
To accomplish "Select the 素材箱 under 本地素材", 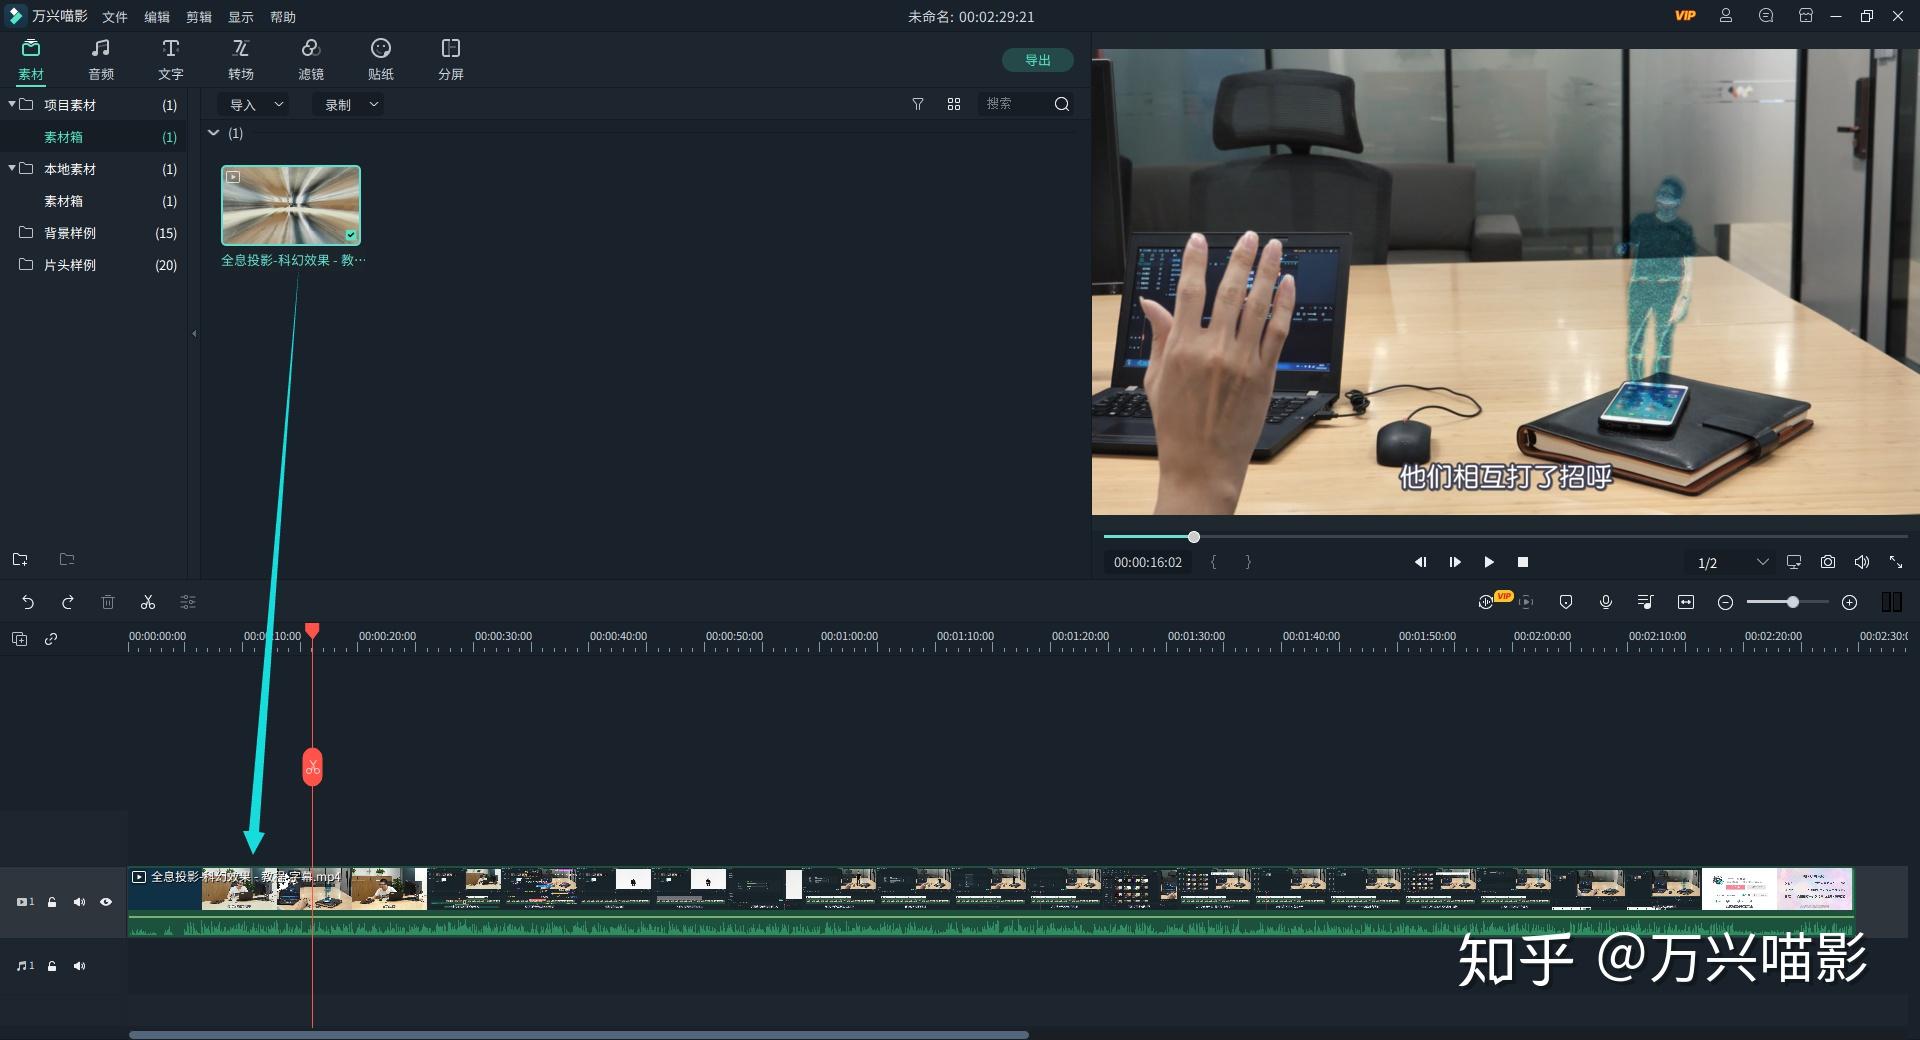I will [93, 201].
